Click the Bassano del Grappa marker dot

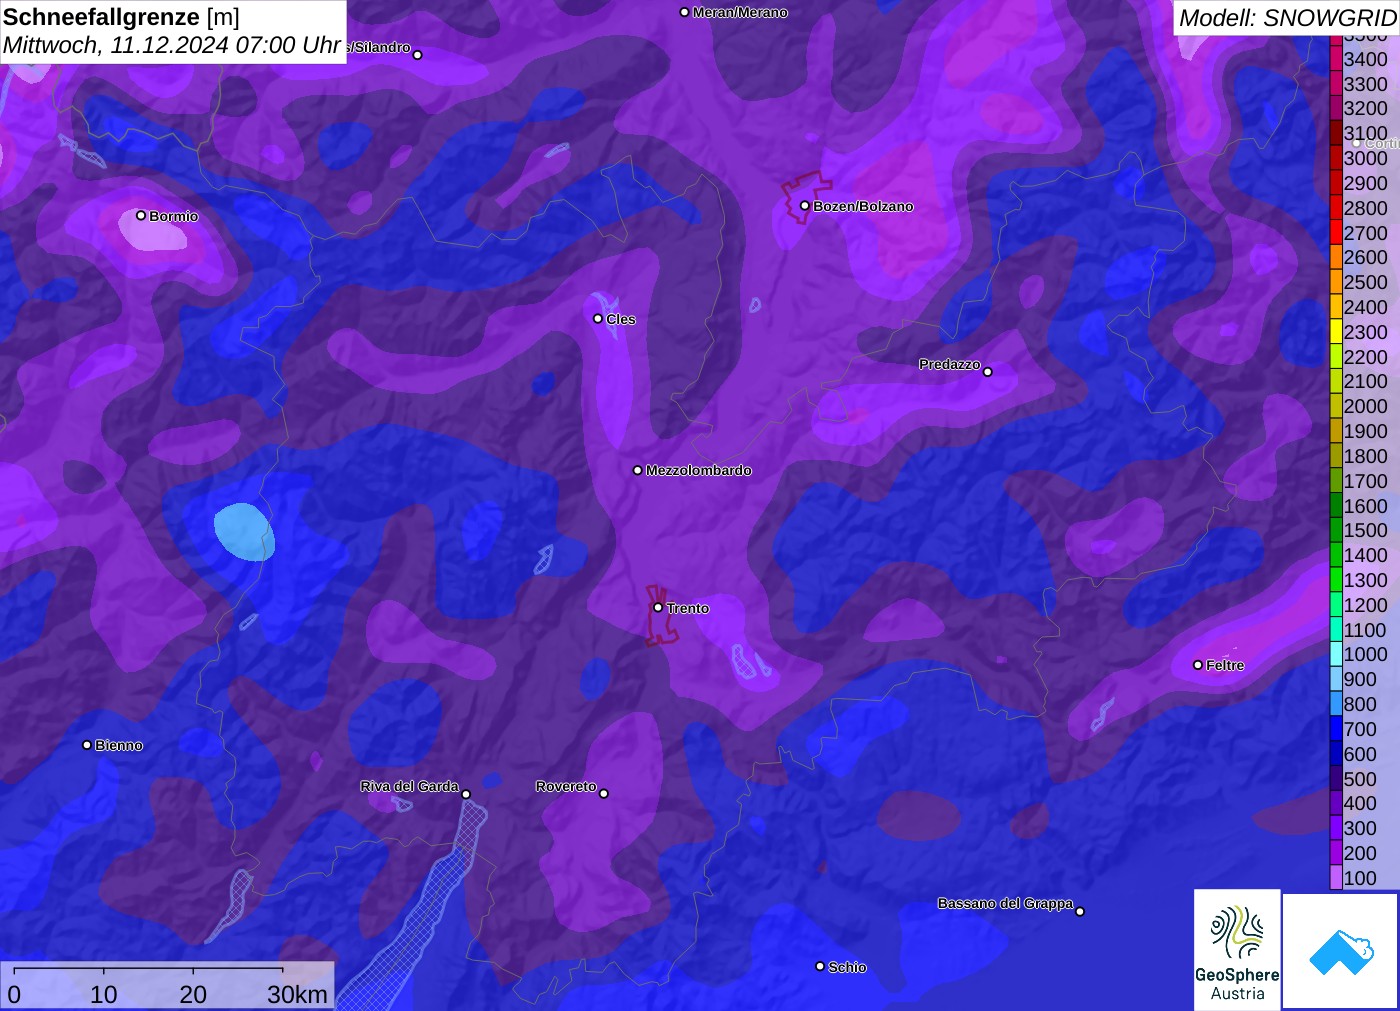(x=1080, y=911)
